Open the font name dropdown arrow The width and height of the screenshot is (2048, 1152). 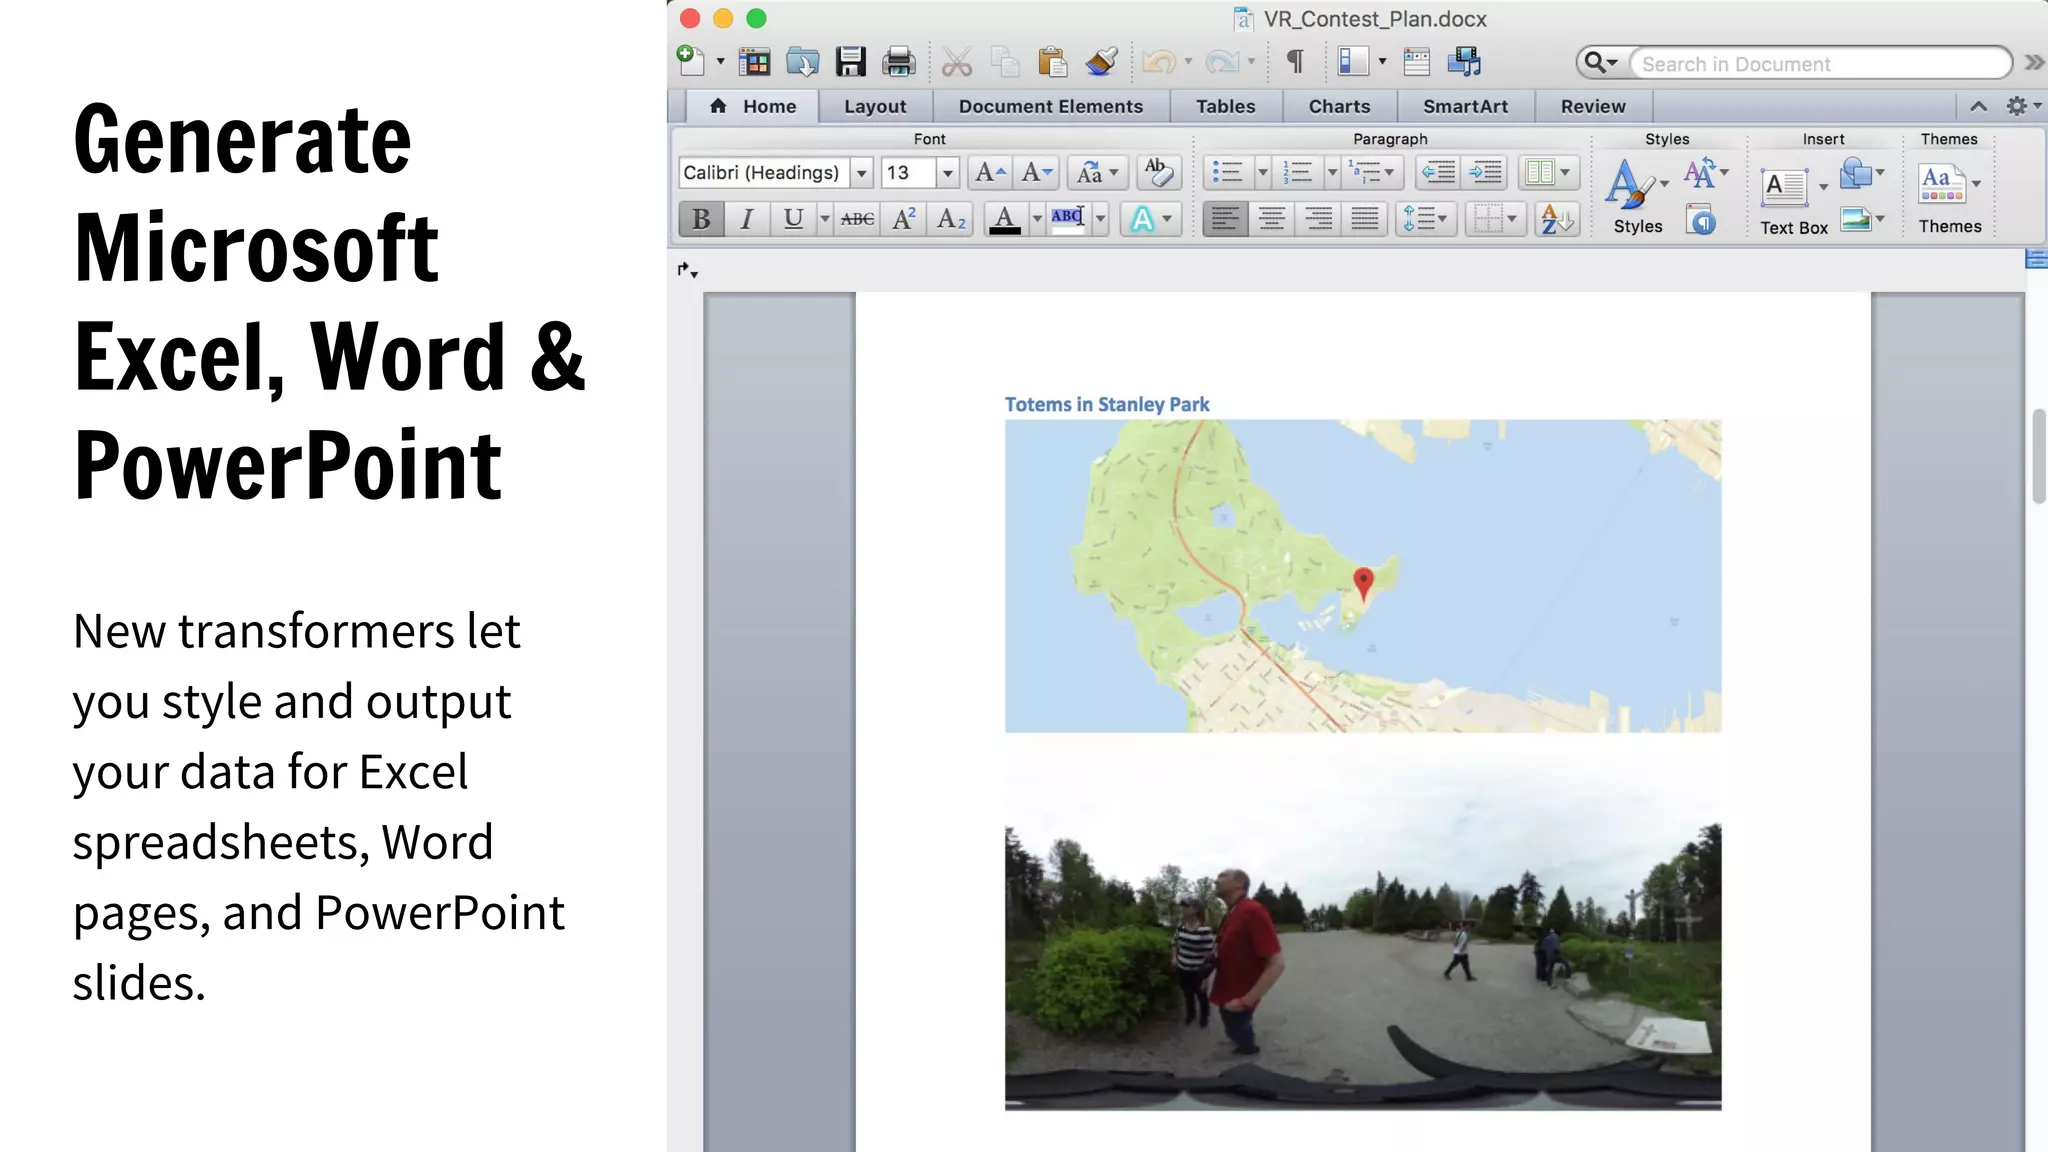pyautogui.click(x=861, y=173)
